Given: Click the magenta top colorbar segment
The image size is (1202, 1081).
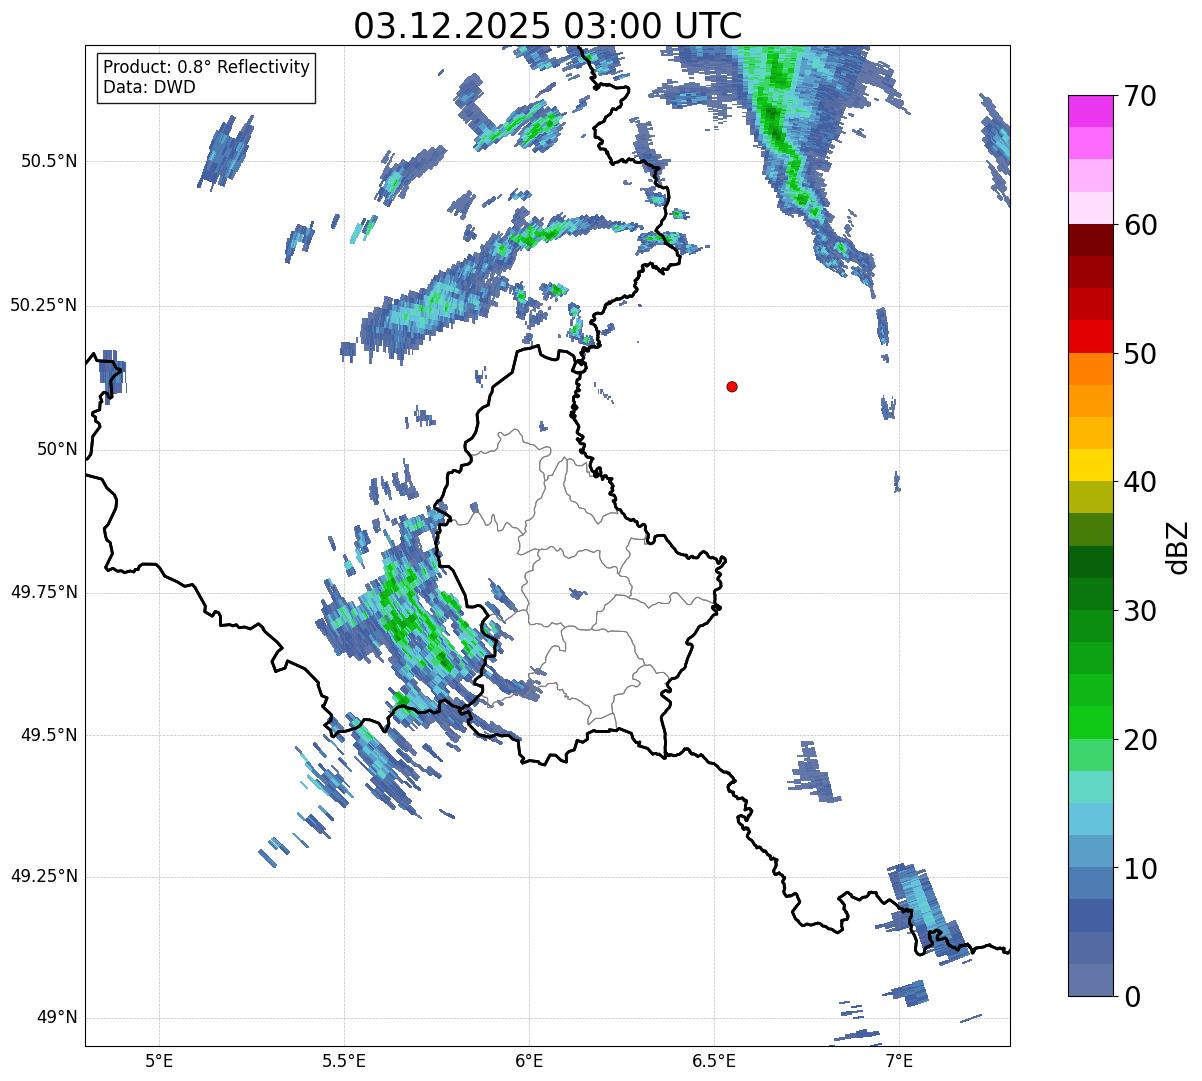Looking at the screenshot, I should point(1090,111).
